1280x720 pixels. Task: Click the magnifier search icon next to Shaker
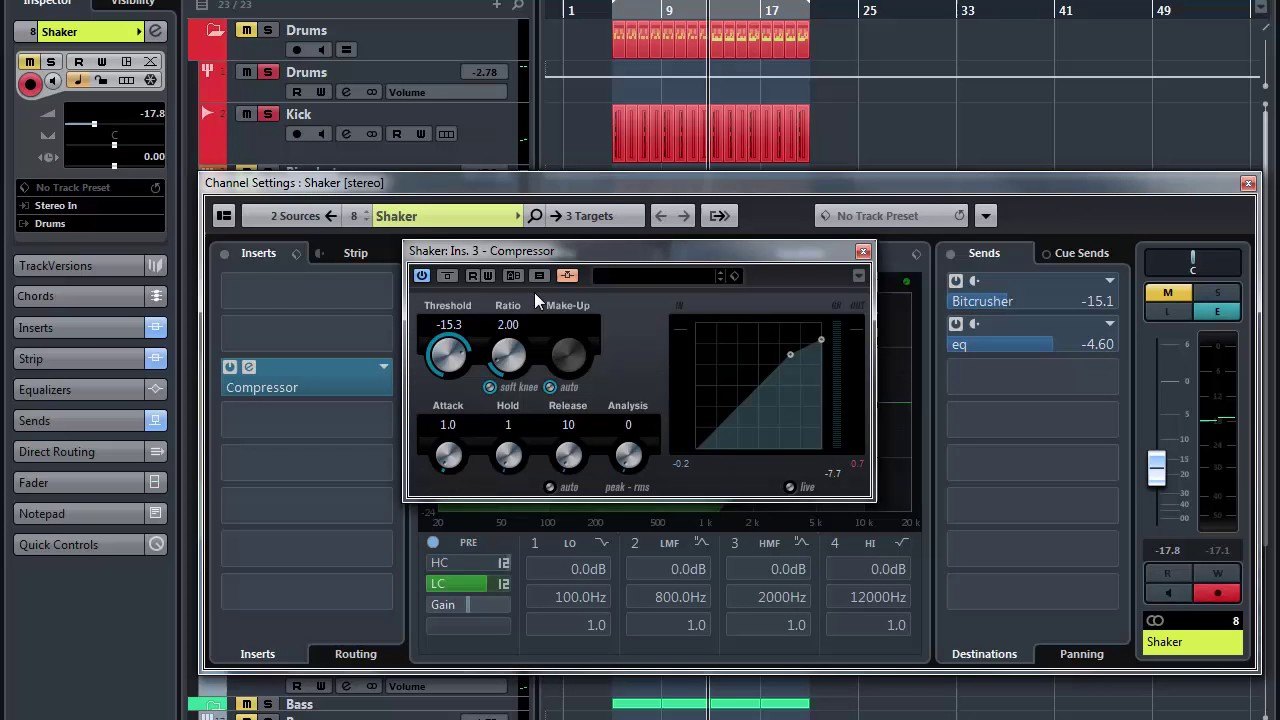[x=535, y=216]
